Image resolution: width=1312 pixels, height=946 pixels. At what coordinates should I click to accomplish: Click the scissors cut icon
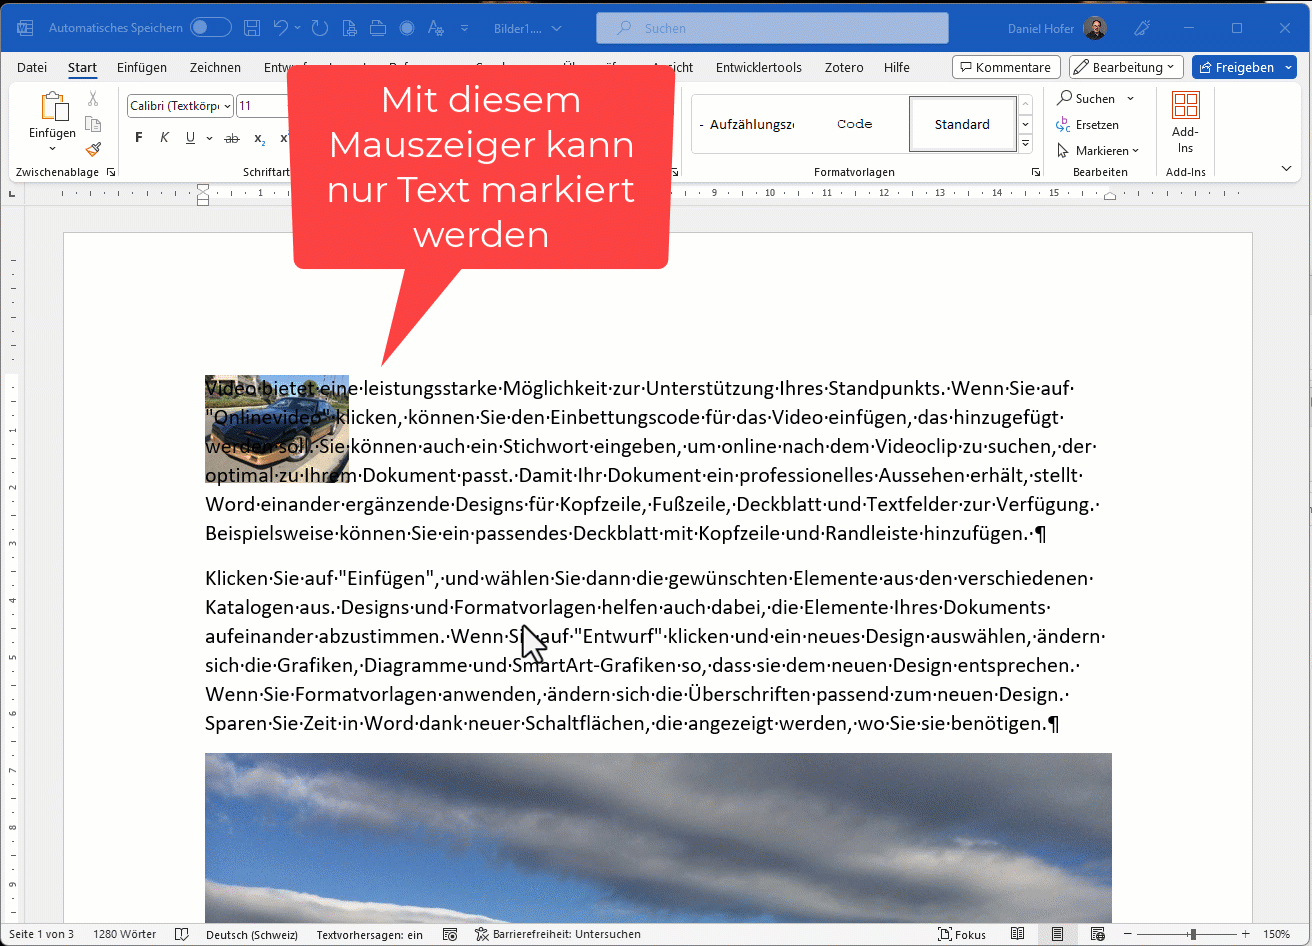coord(93,99)
